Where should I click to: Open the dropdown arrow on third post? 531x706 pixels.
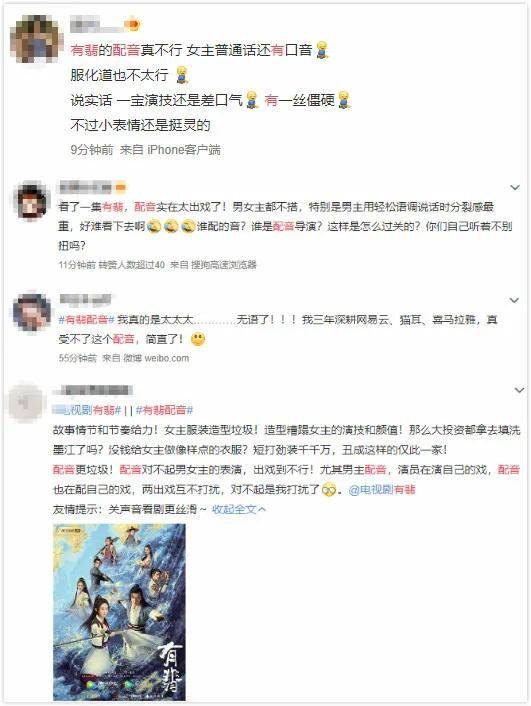click(x=514, y=300)
